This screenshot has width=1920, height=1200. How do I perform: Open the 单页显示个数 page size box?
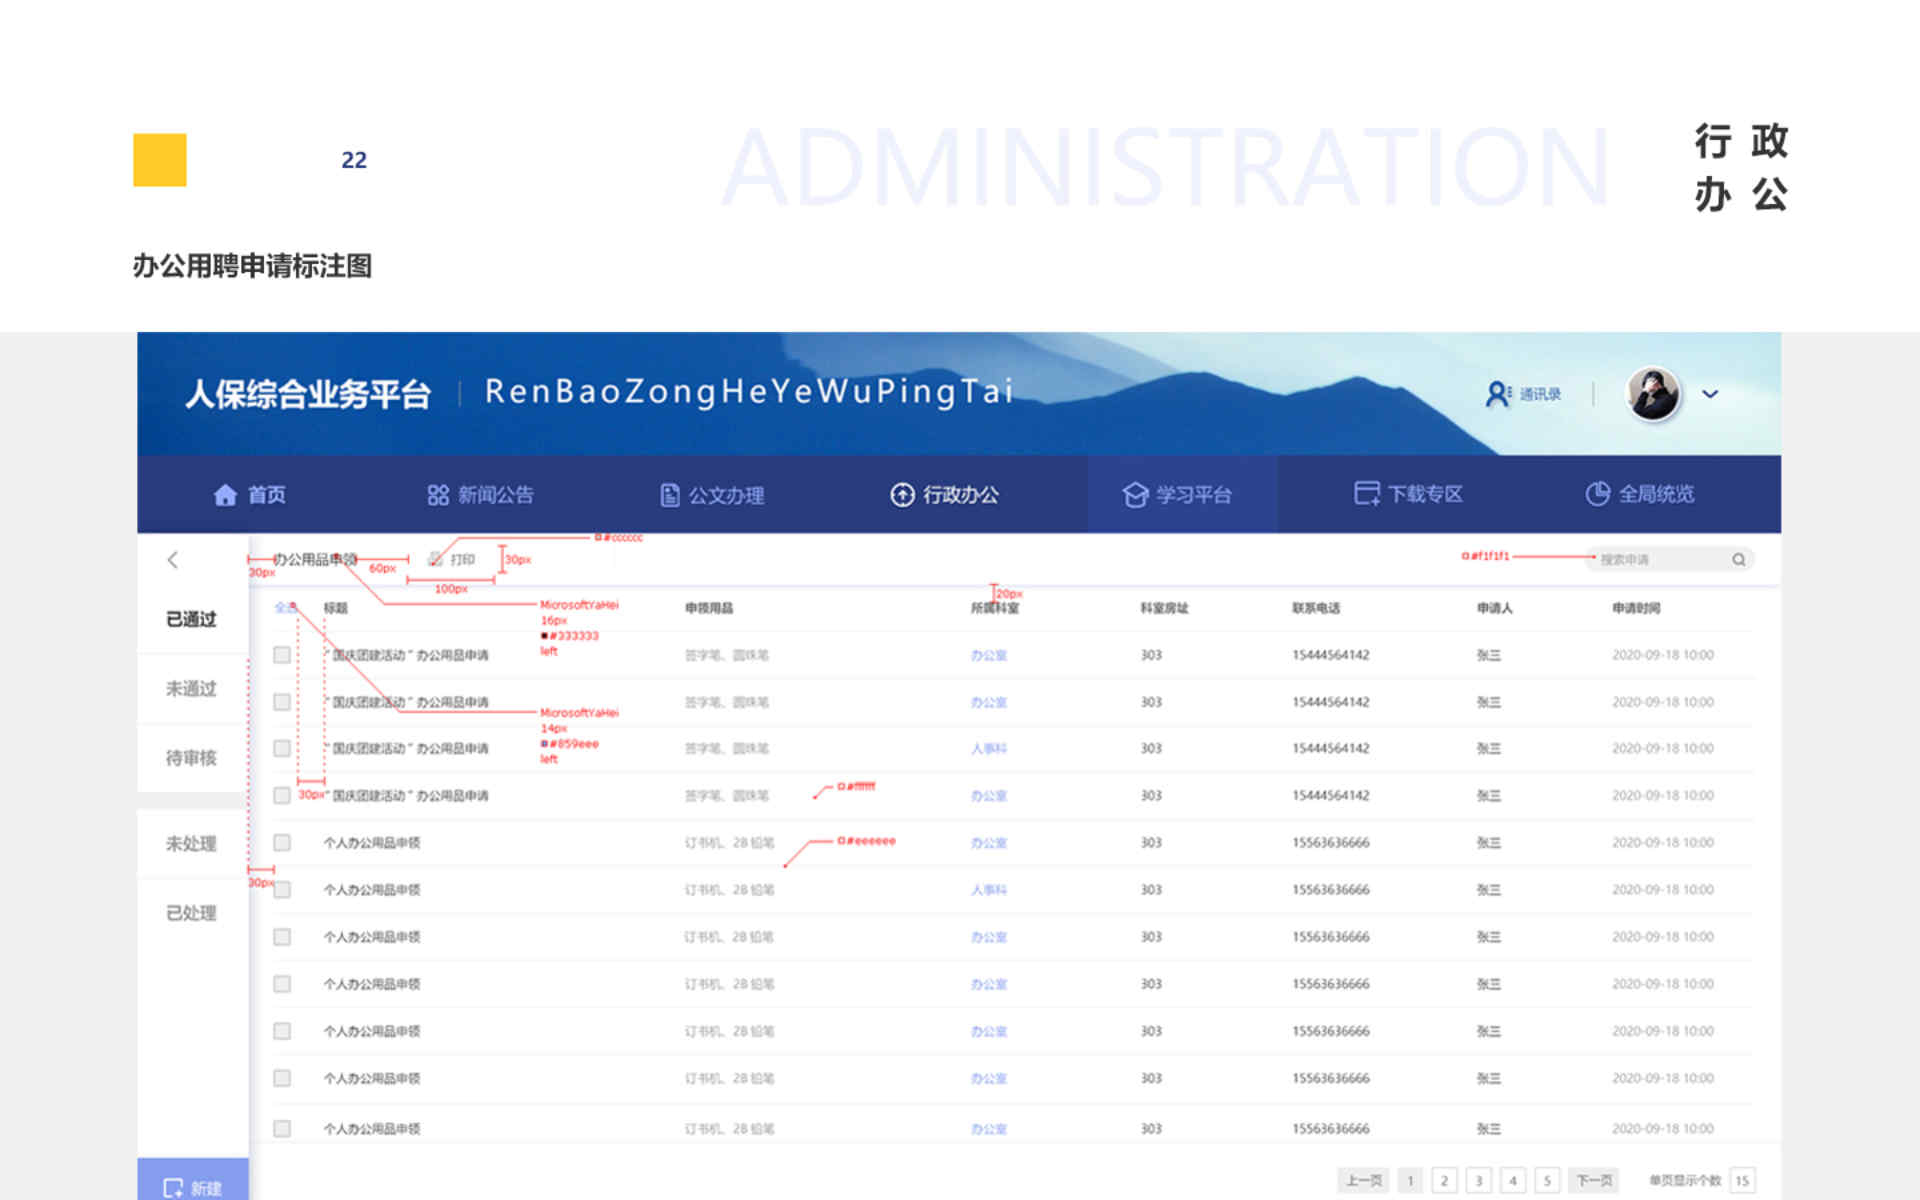click(x=1742, y=1181)
